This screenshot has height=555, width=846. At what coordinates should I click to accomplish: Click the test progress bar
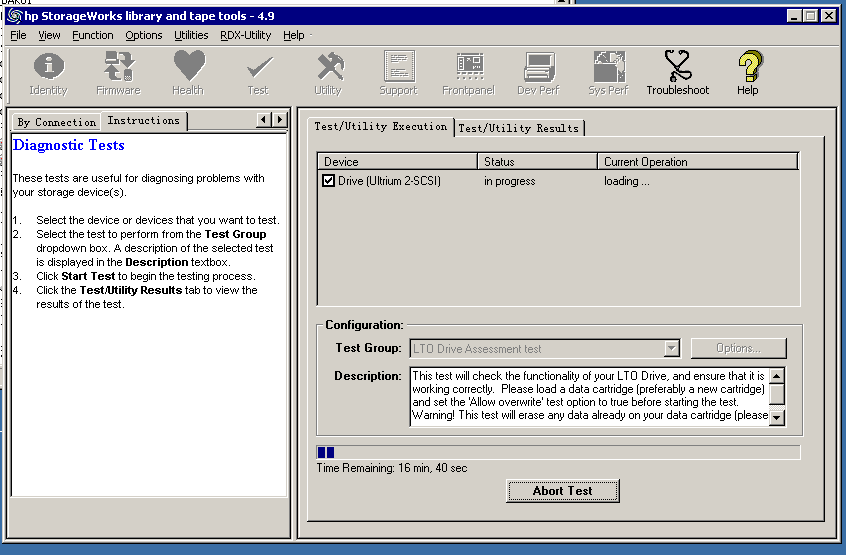coord(558,452)
